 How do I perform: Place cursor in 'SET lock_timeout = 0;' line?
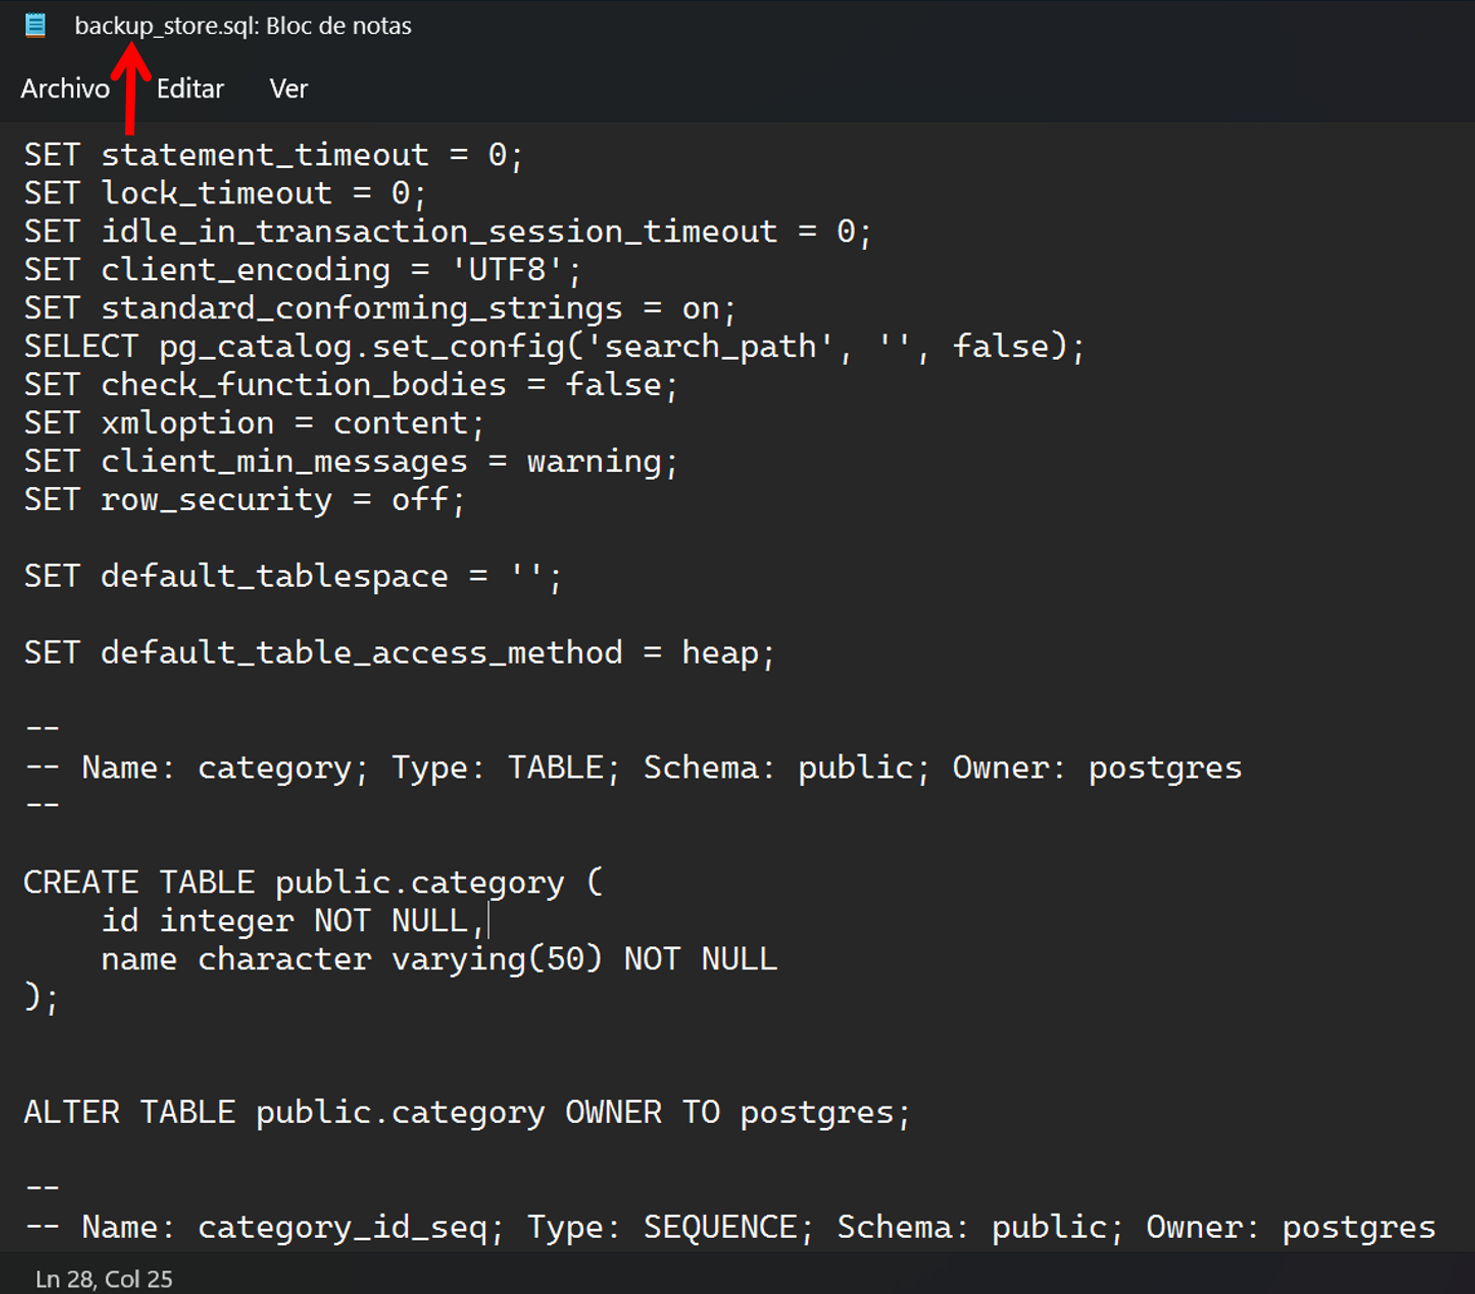click(225, 193)
